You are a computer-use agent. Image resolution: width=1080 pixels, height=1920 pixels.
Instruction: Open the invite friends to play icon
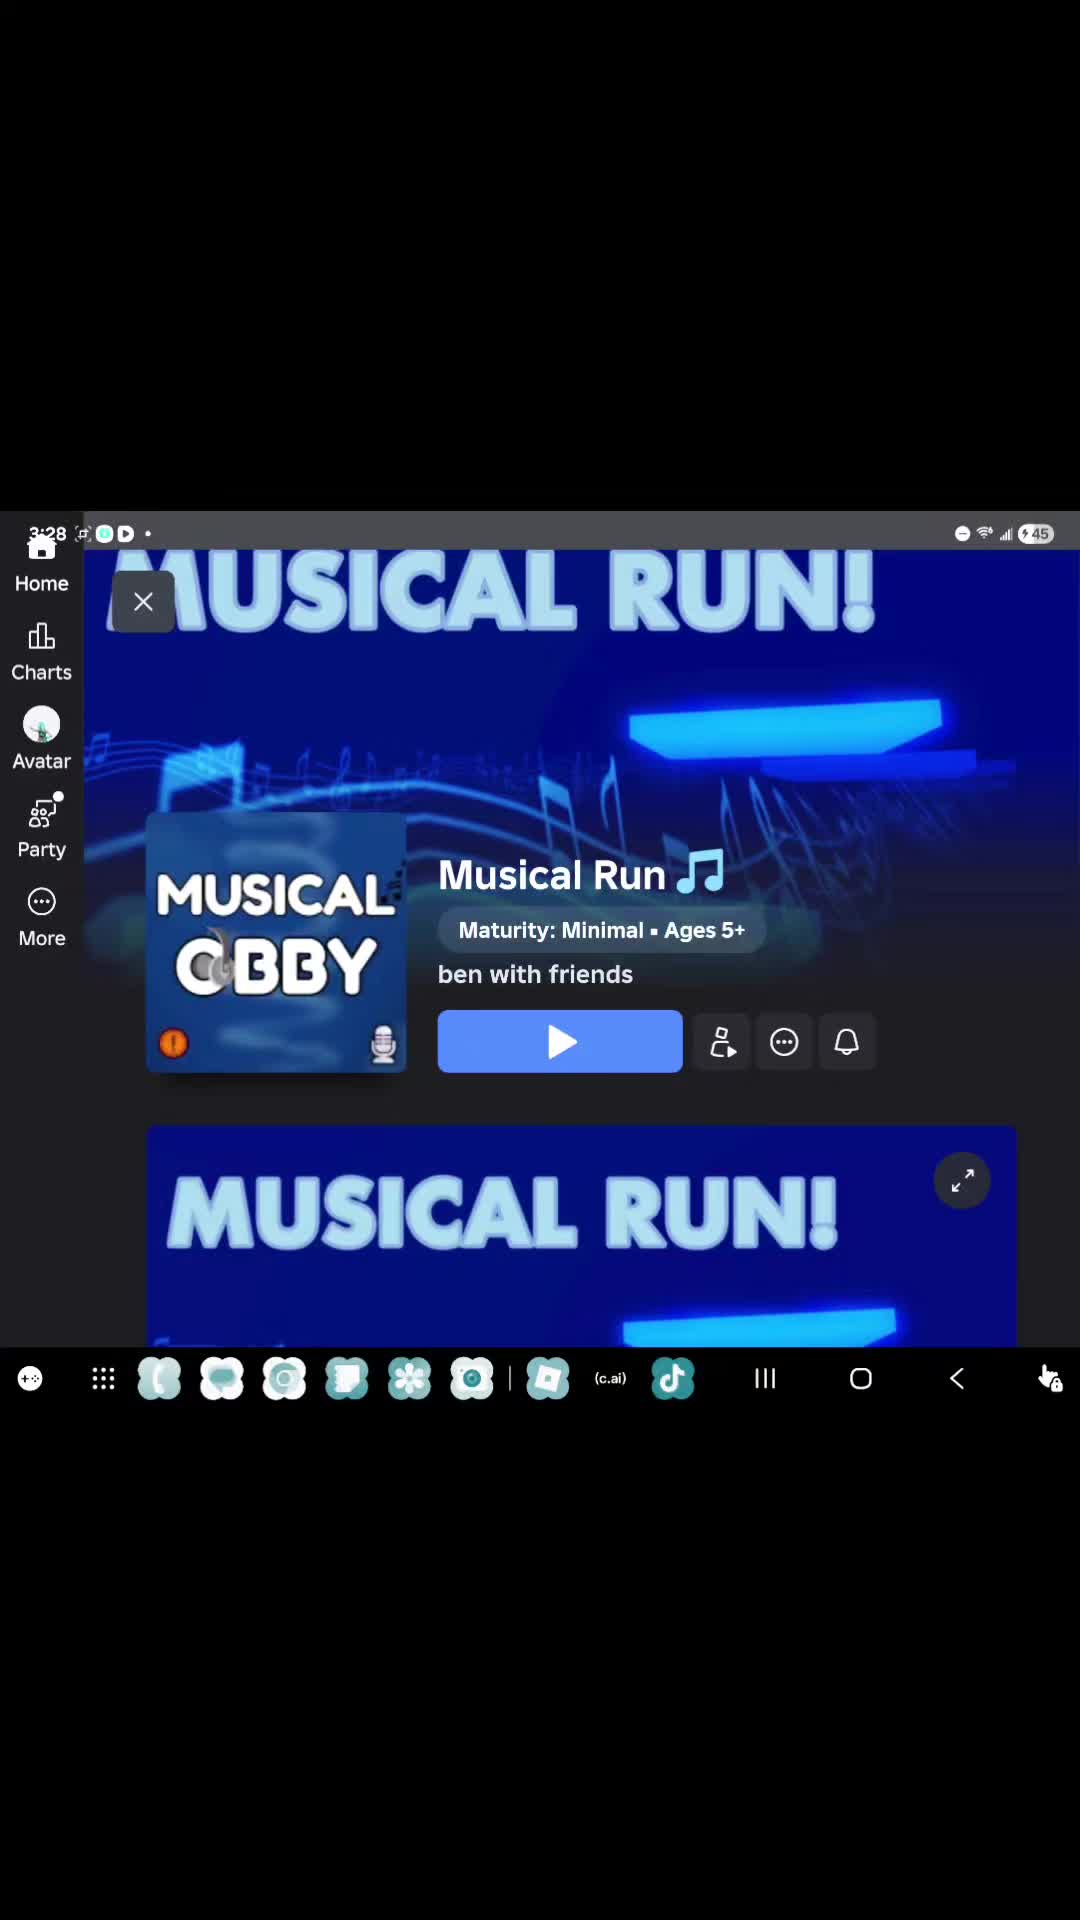722,1042
